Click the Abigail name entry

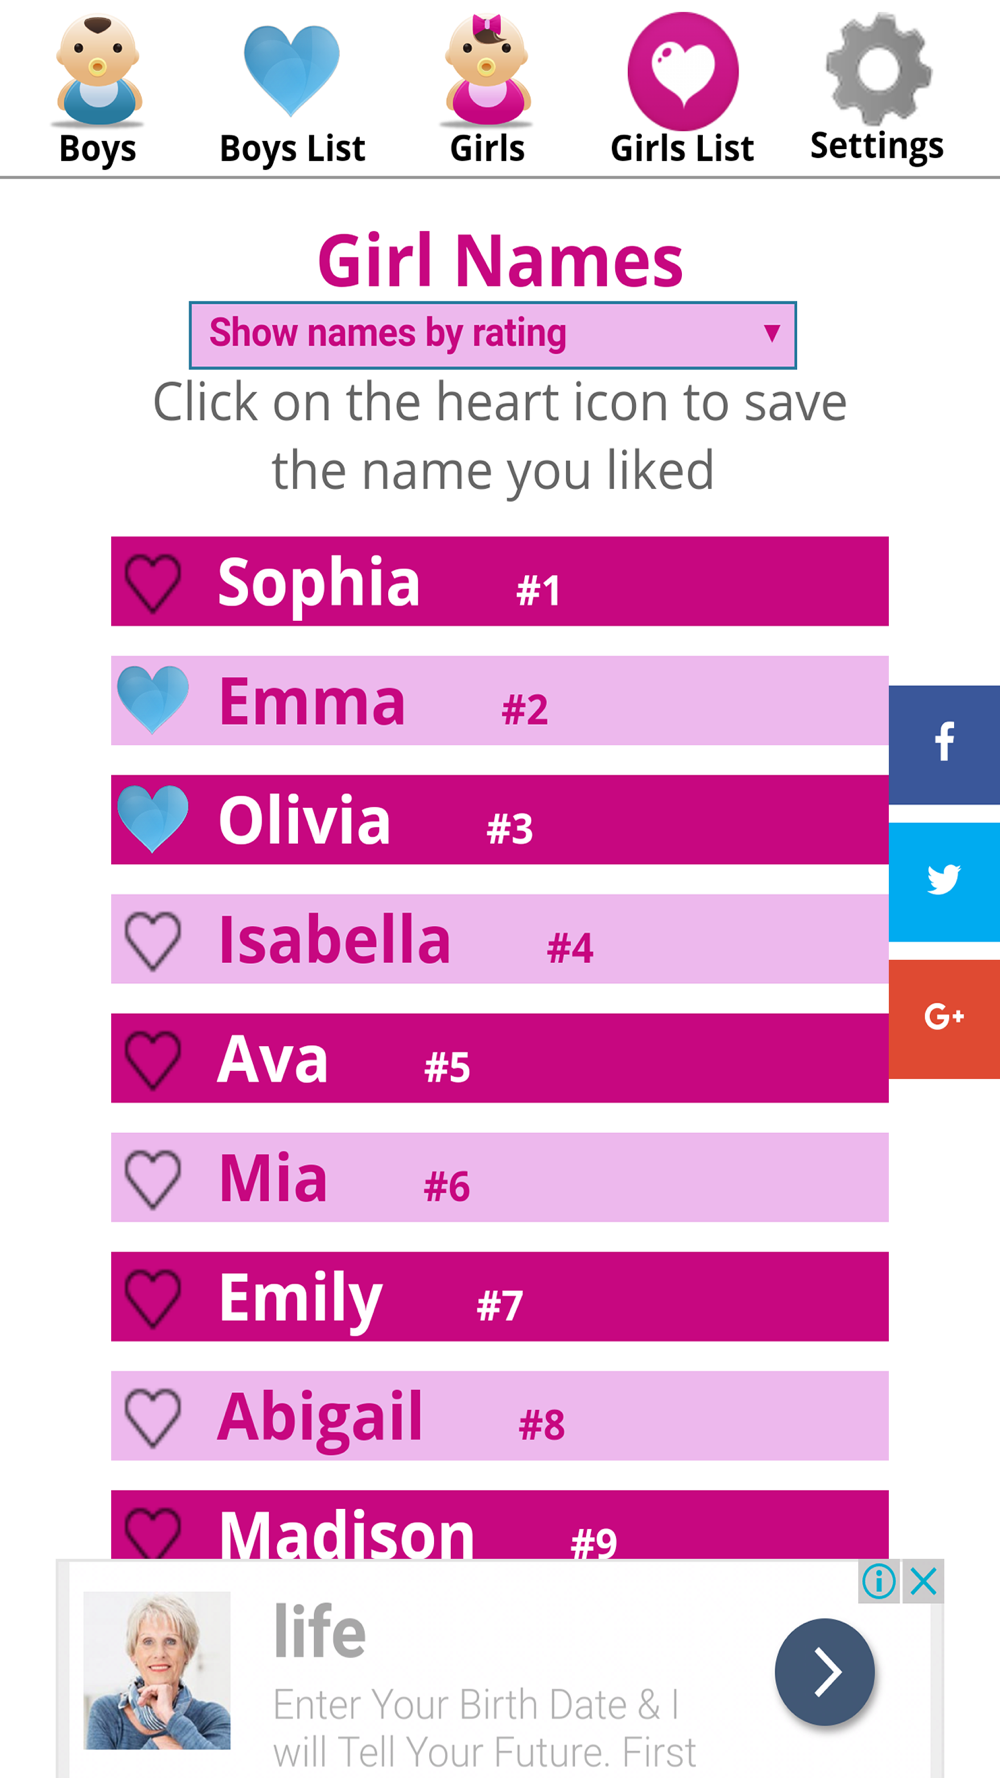[x=500, y=1416]
